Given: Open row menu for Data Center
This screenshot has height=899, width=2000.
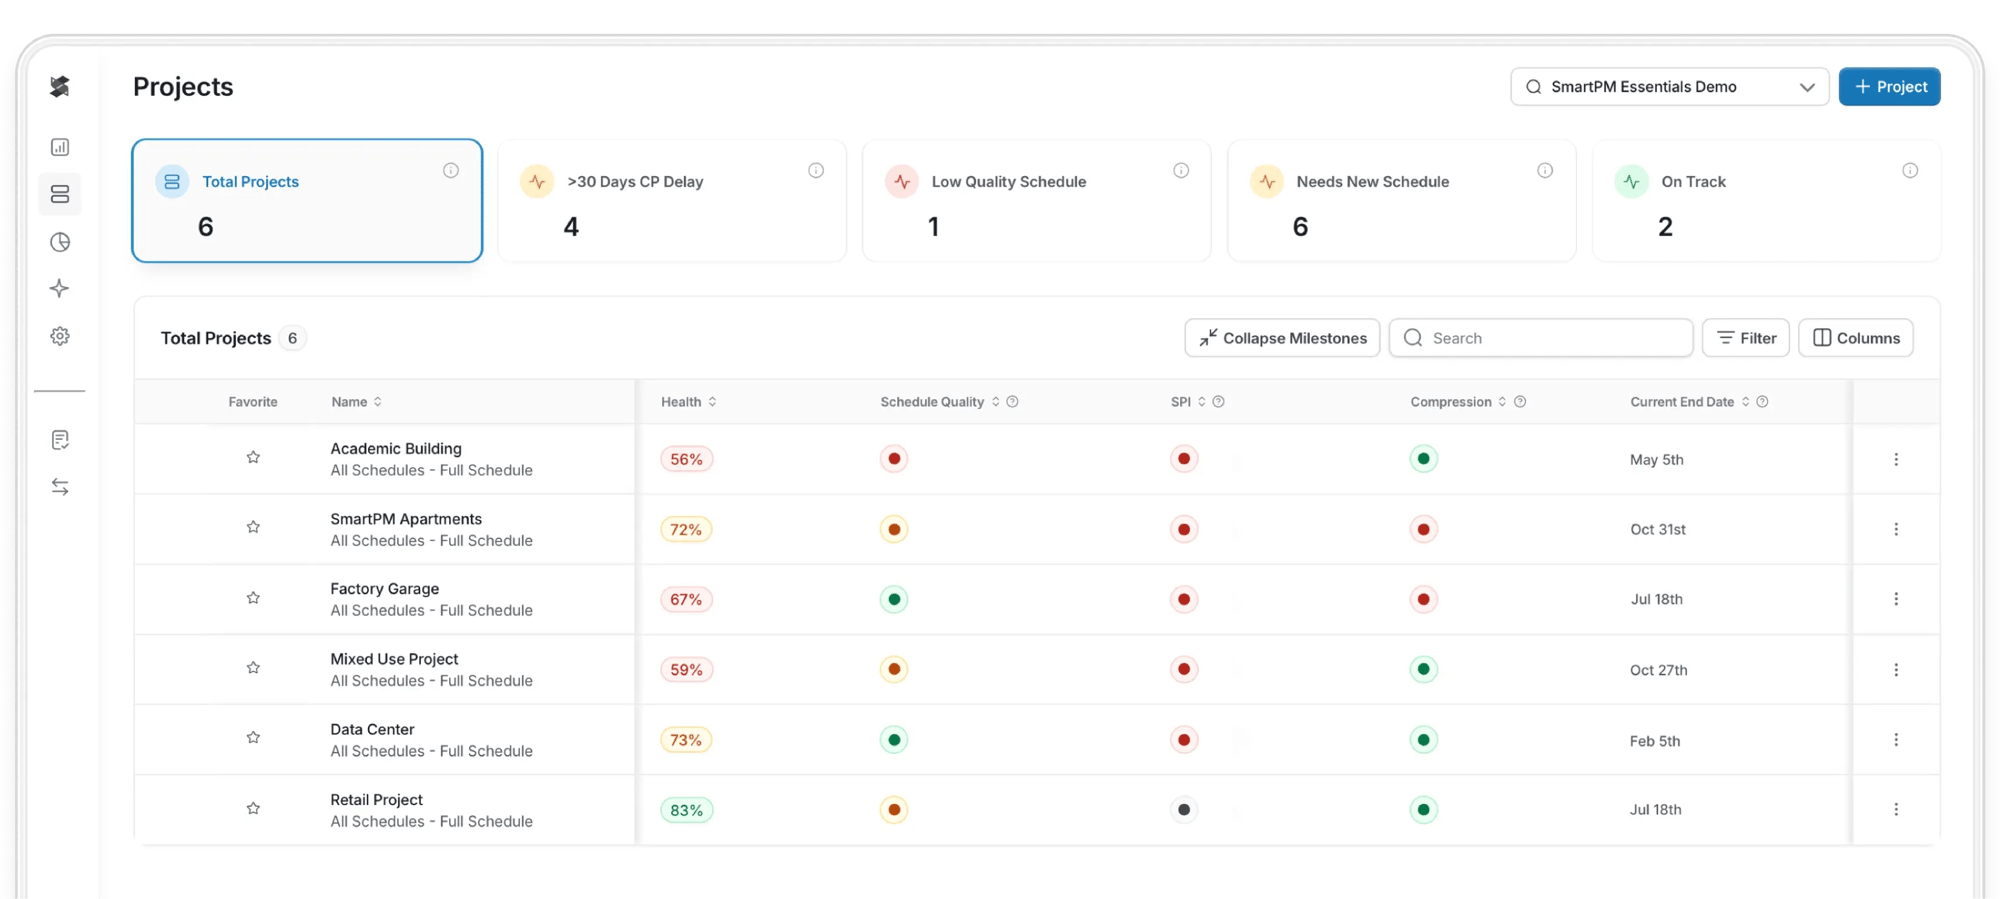Looking at the screenshot, I should pos(1896,740).
